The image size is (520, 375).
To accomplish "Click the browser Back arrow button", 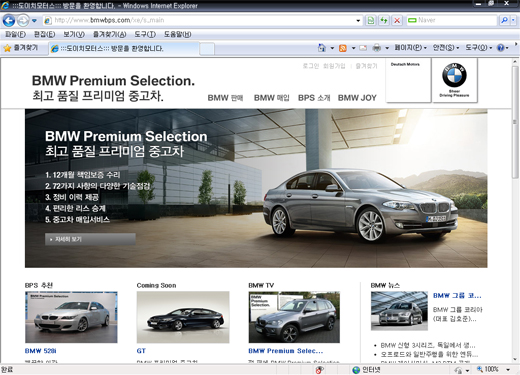I will point(9,20).
